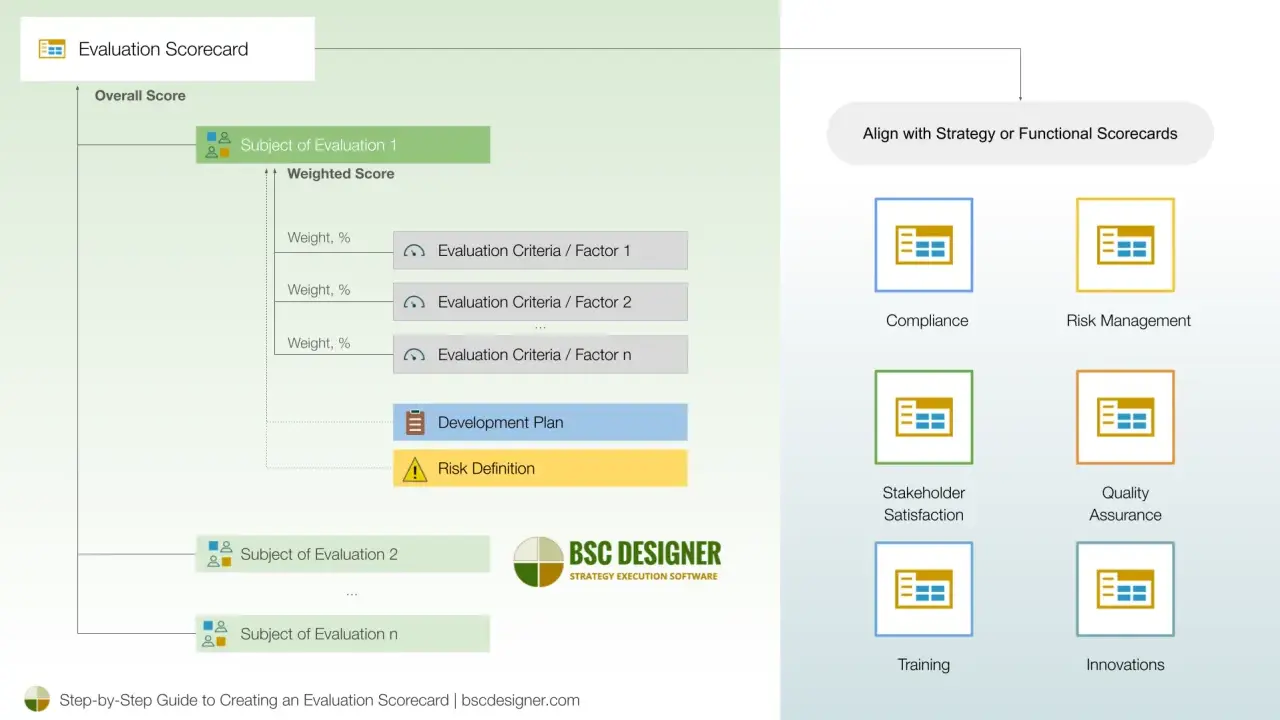Click the Weight, % label for Factor 1
1280x720 pixels.
tap(319, 238)
